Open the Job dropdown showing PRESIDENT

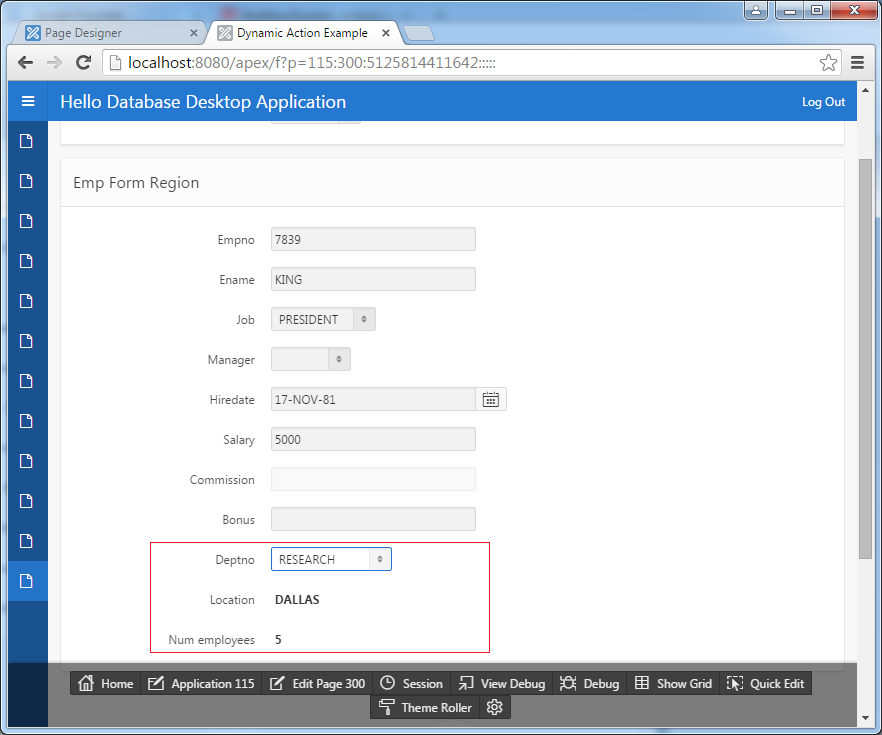323,319
